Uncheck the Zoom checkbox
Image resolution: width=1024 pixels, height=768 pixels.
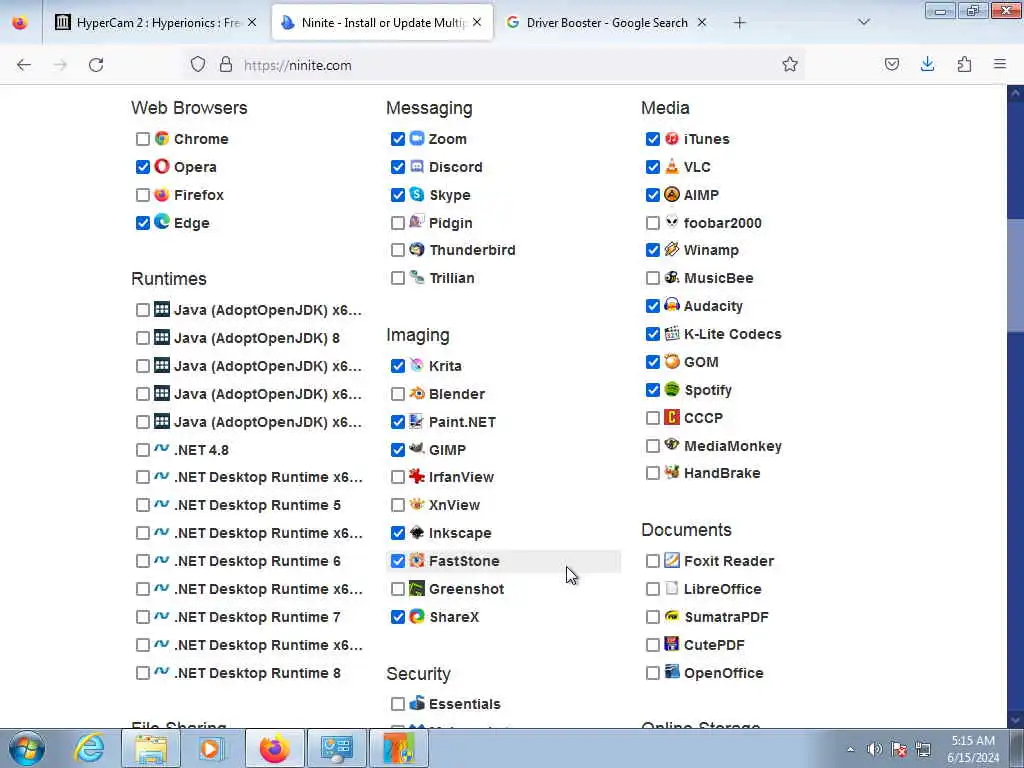(398, 139)
